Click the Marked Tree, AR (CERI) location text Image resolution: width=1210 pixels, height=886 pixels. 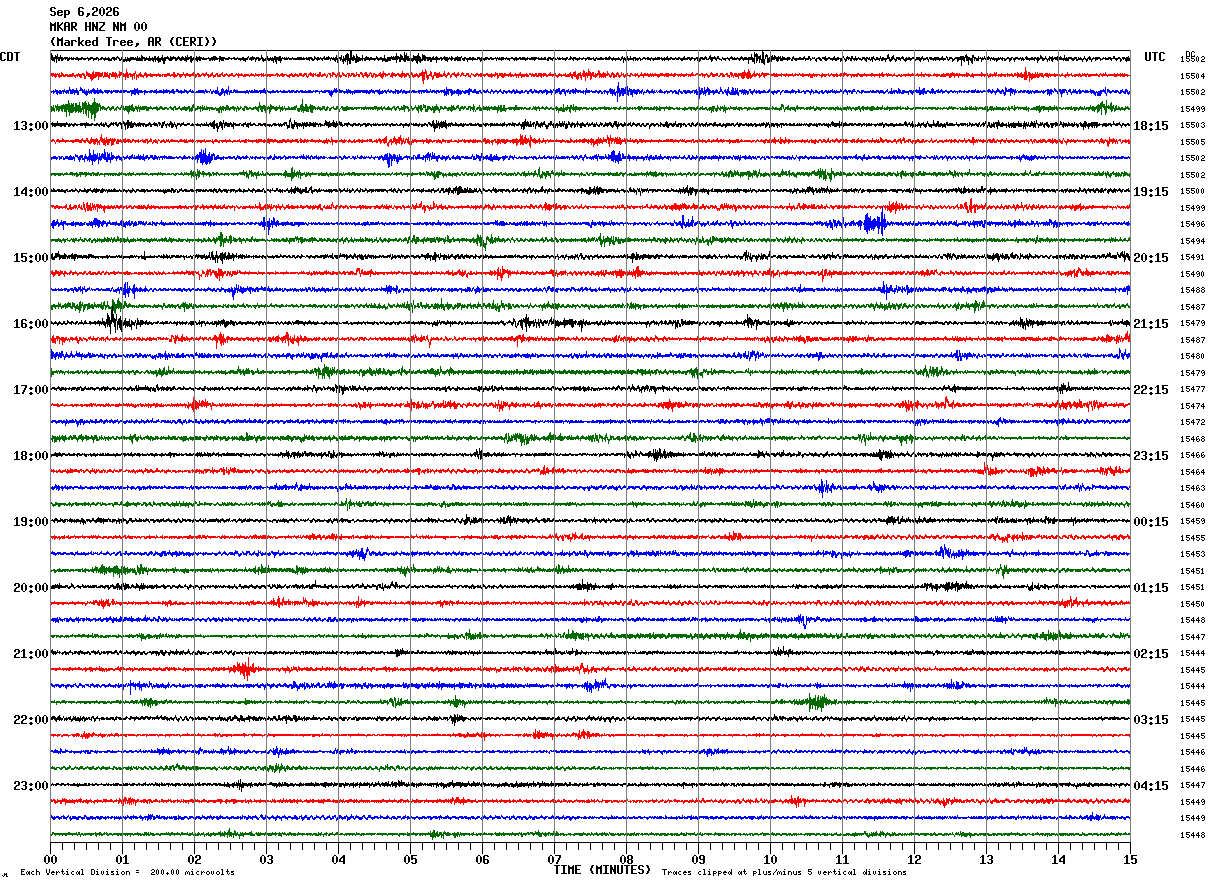tap(133, 42)
